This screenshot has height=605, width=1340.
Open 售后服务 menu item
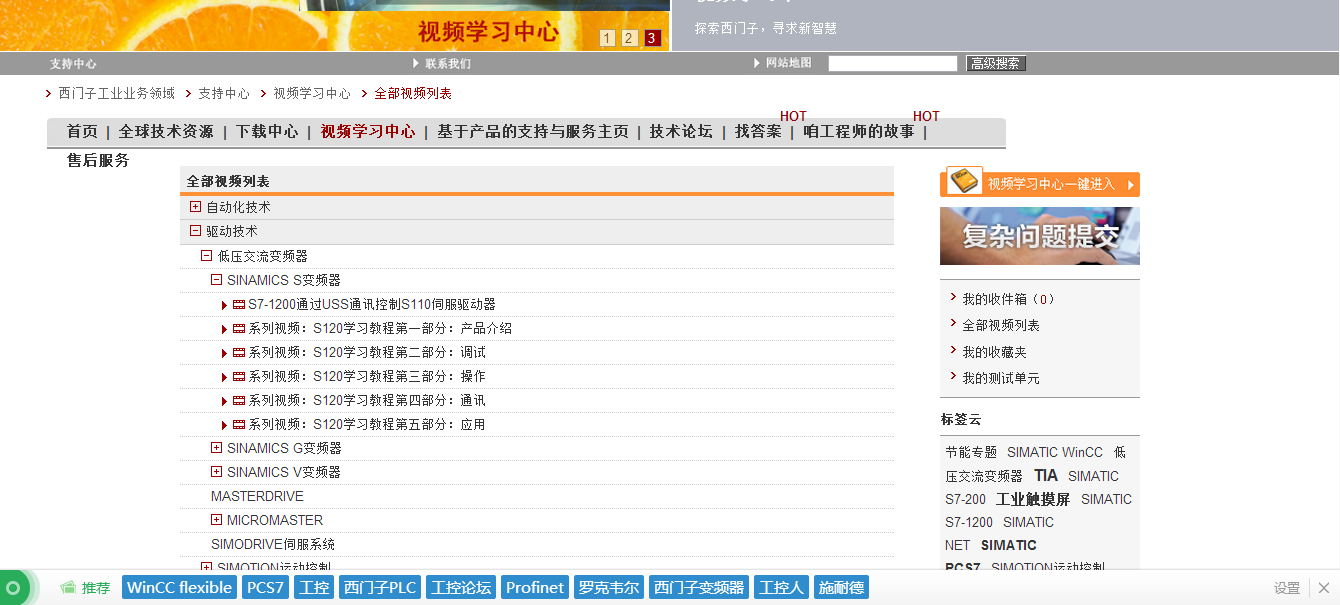tap(98, 160)
